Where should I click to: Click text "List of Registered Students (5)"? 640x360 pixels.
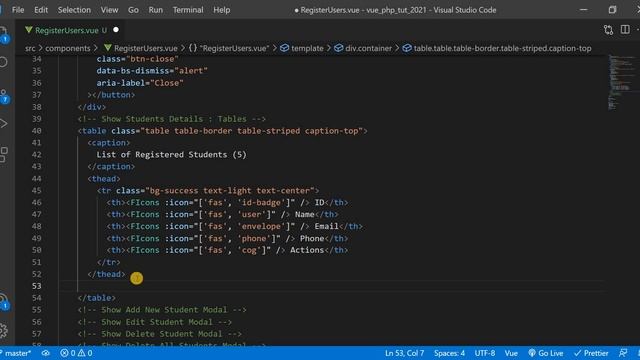pyautogui.click(x=171, y=154)
